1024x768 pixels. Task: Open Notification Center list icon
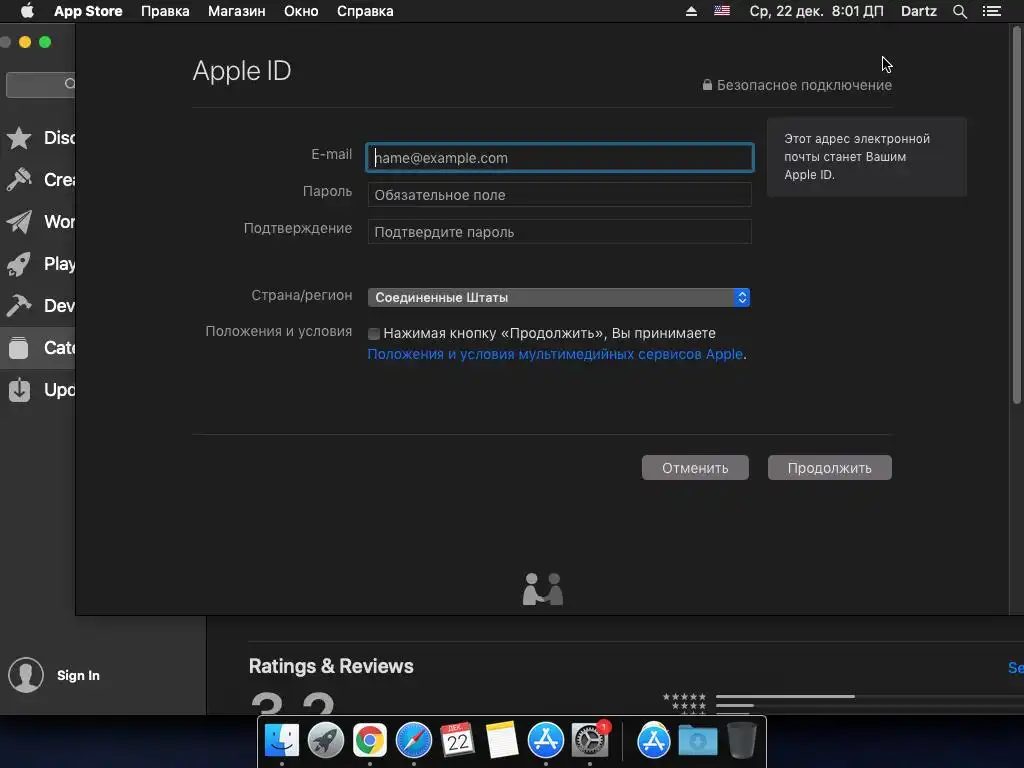tap(991, 11)
